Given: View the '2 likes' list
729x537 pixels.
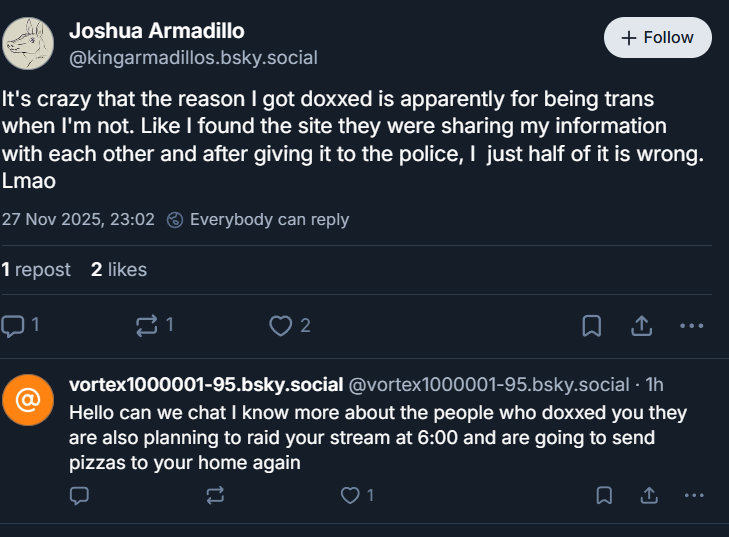Looking at the screenshot, I should tap(119, 269).
